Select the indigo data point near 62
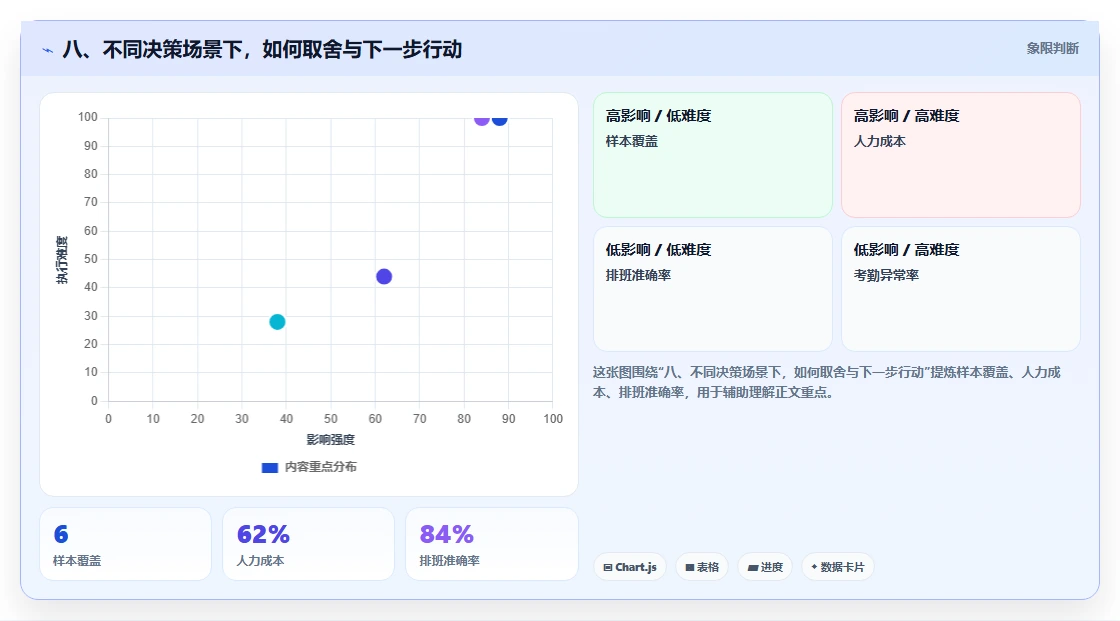 tap(384, 277)
